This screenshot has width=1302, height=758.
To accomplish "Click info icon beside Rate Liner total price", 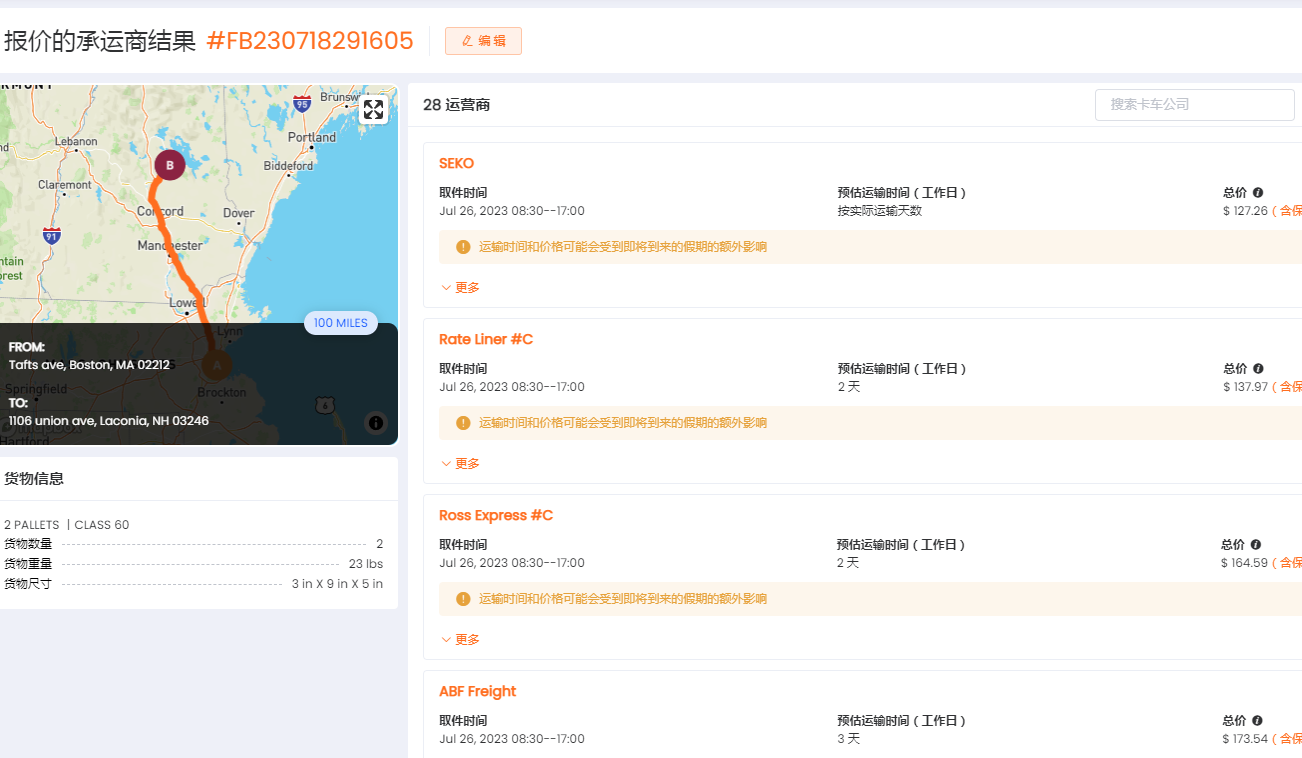I will tap(1258, 368).
